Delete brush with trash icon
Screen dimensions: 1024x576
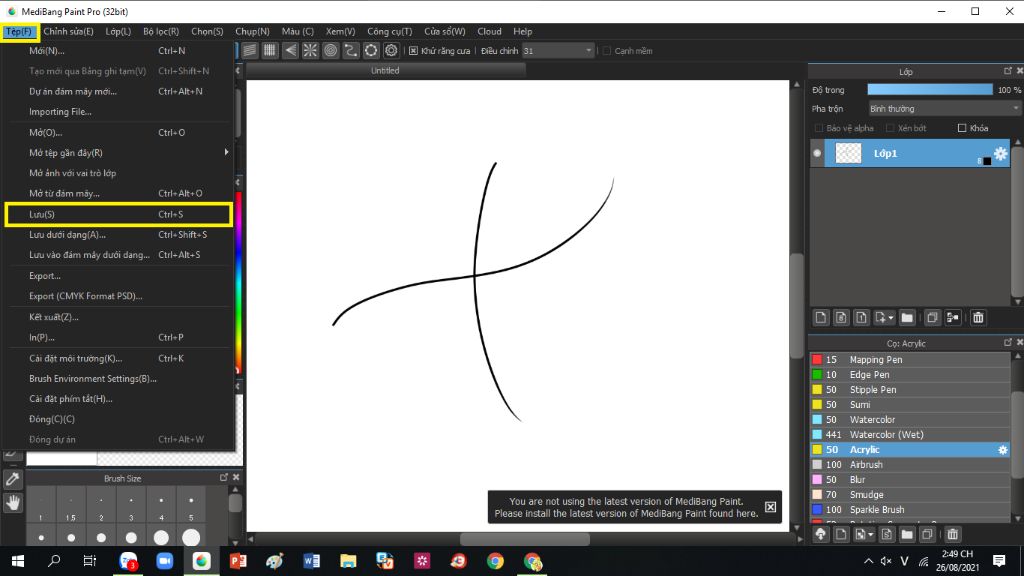coord(953,534)
